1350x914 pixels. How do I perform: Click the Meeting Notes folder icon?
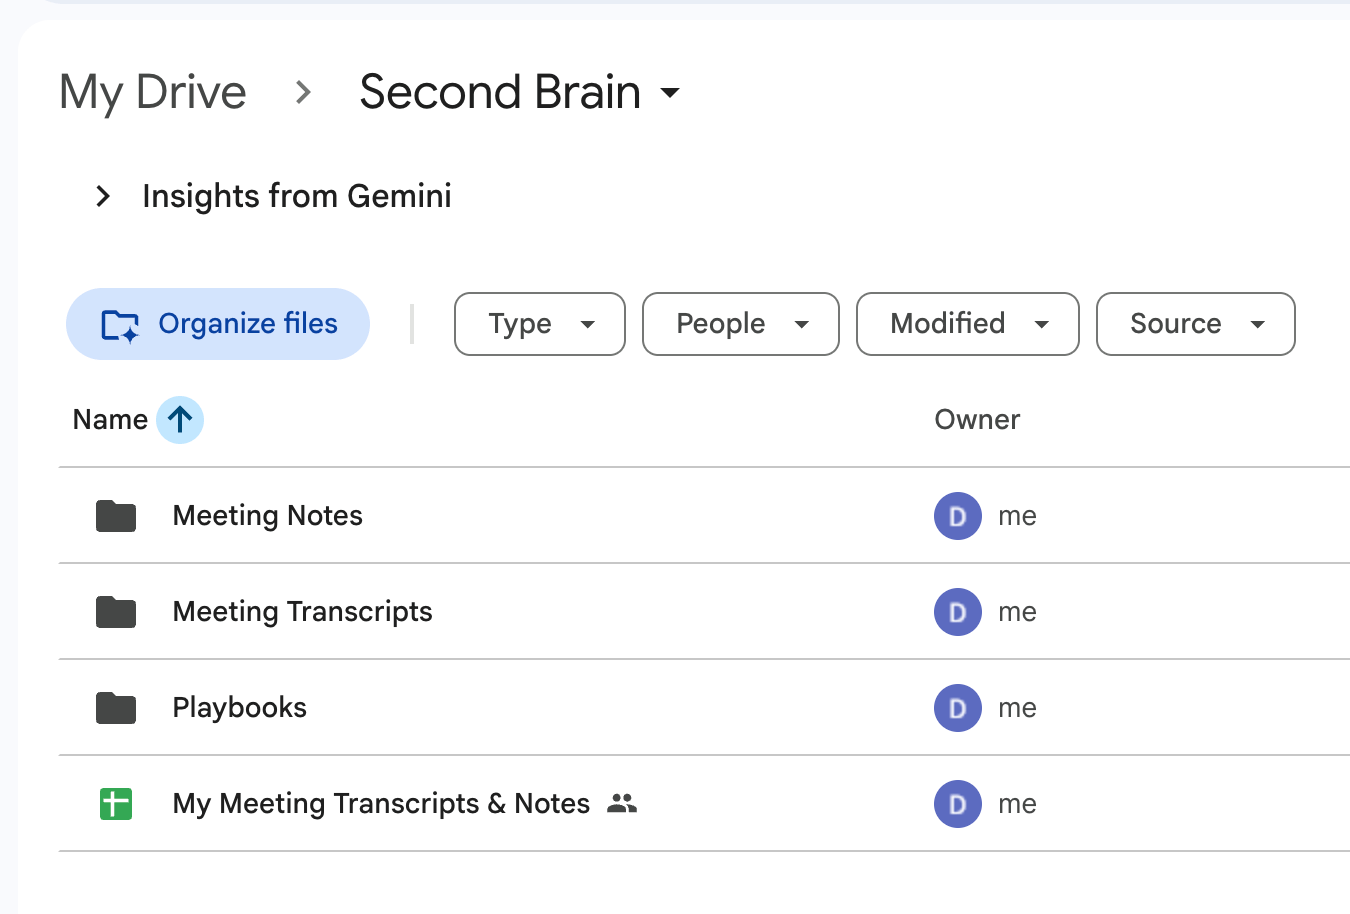point(116,516)
